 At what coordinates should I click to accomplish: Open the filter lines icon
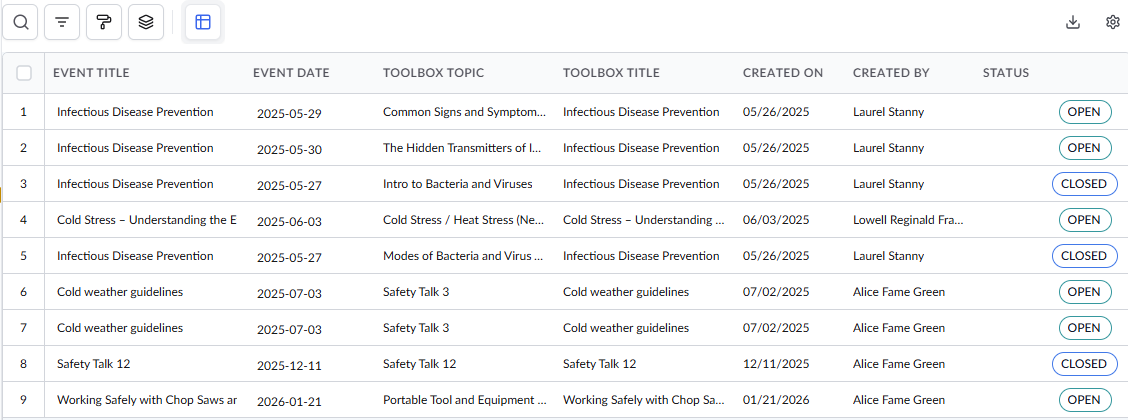click(62, 22)
